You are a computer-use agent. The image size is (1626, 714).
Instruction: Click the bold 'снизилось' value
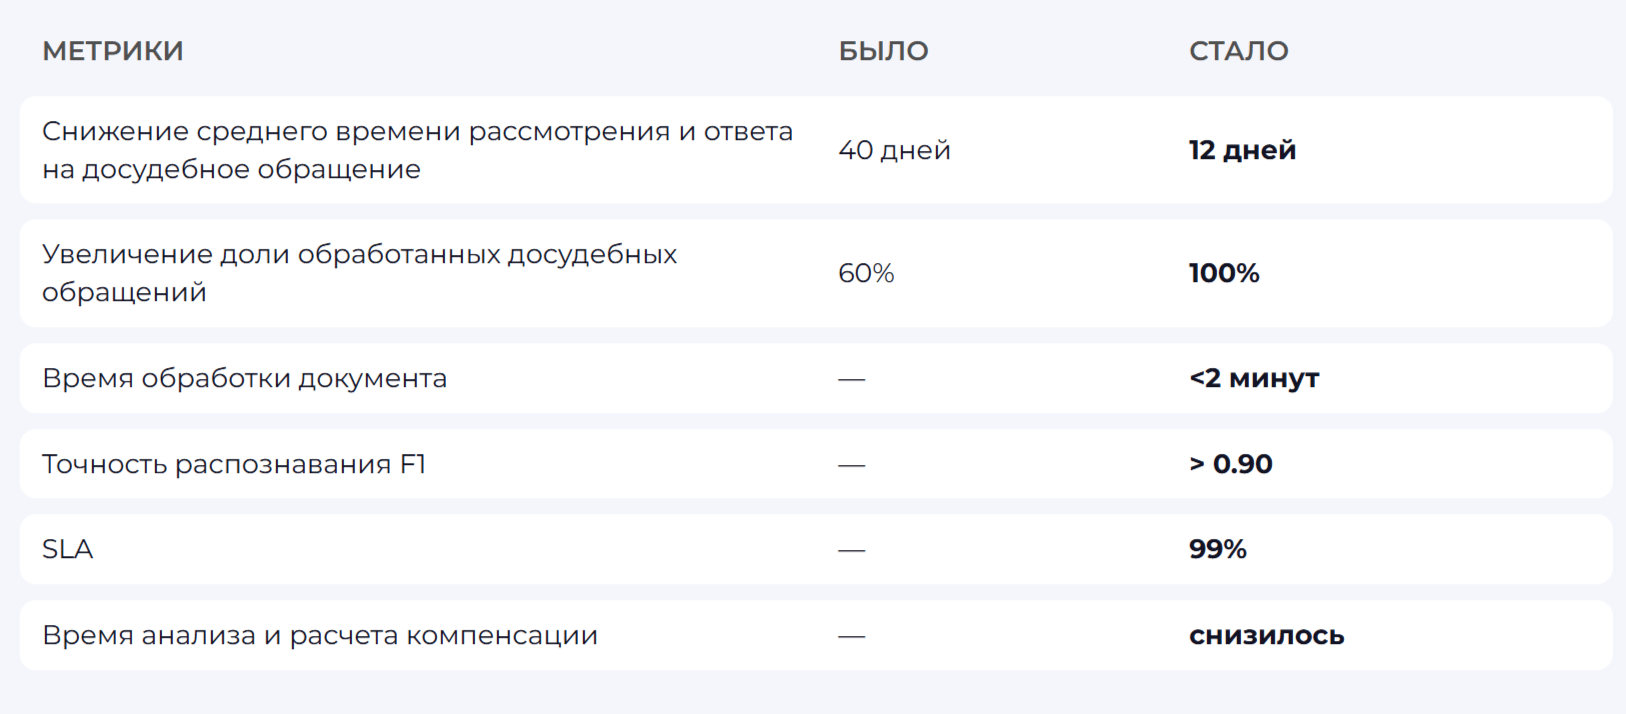1266,636
